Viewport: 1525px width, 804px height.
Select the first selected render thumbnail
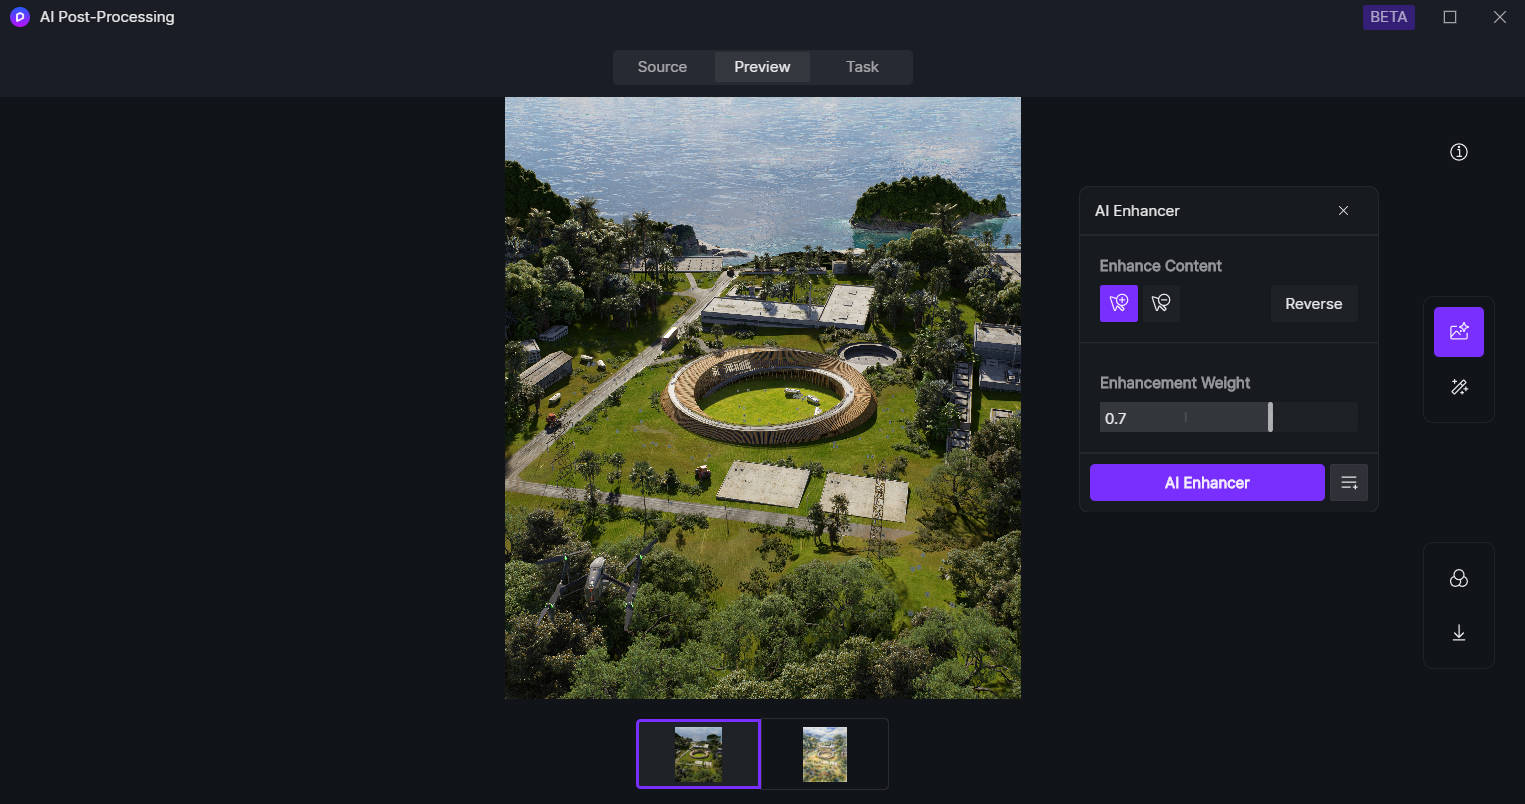click(698, 754)
